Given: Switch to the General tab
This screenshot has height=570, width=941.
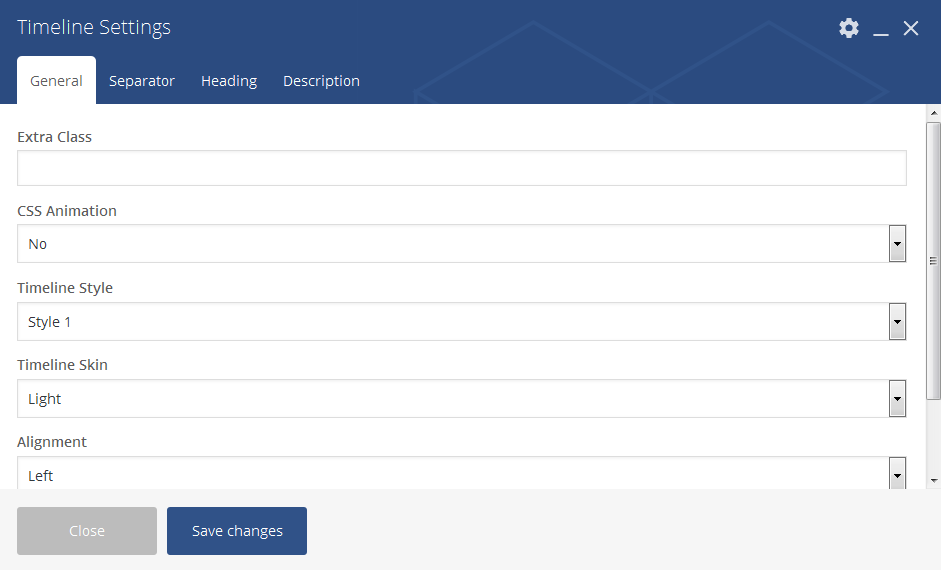Looking at the screenshot, I should pos(56,81).
